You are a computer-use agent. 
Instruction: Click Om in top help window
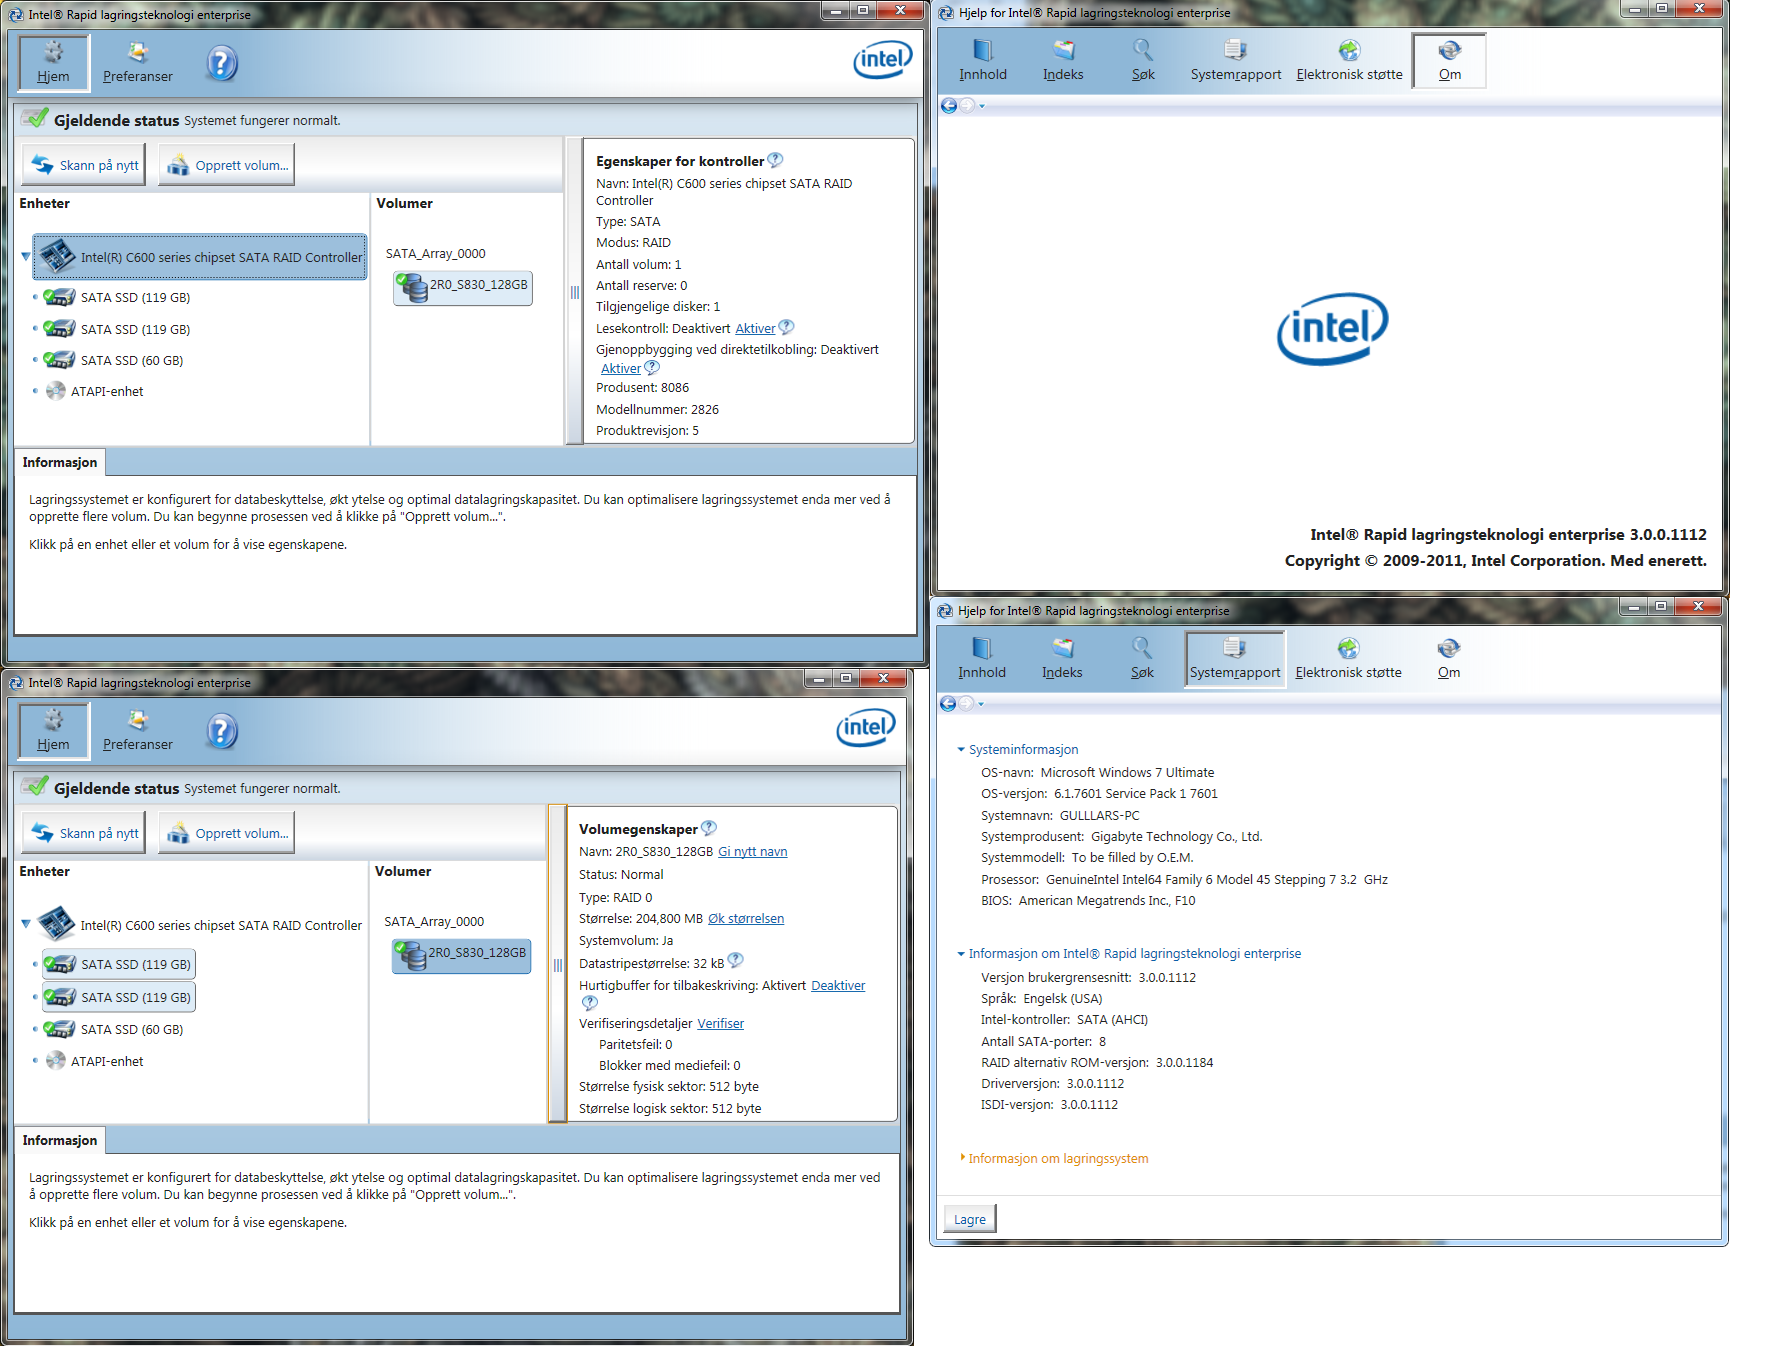point(1449,61)
